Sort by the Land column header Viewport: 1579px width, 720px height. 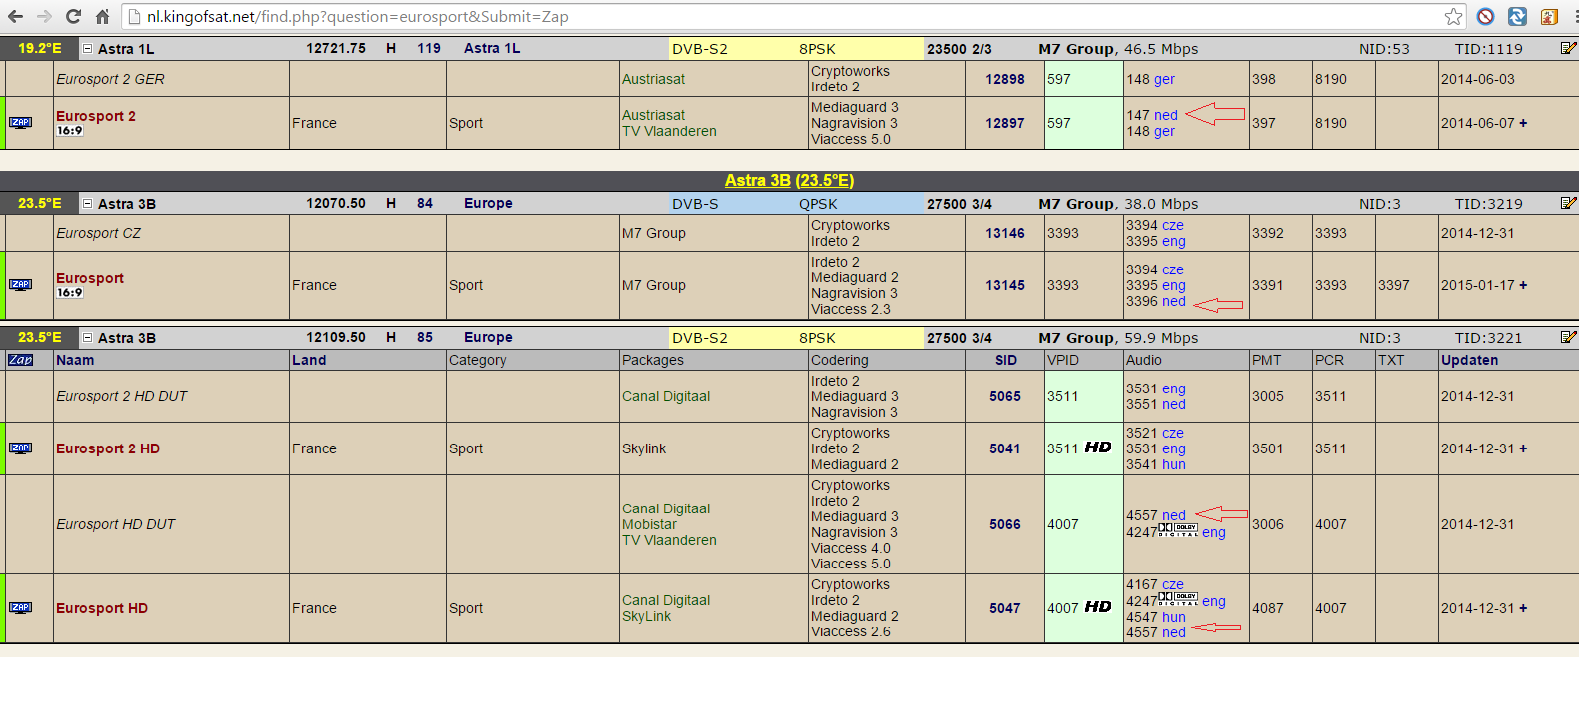[309, 360]
